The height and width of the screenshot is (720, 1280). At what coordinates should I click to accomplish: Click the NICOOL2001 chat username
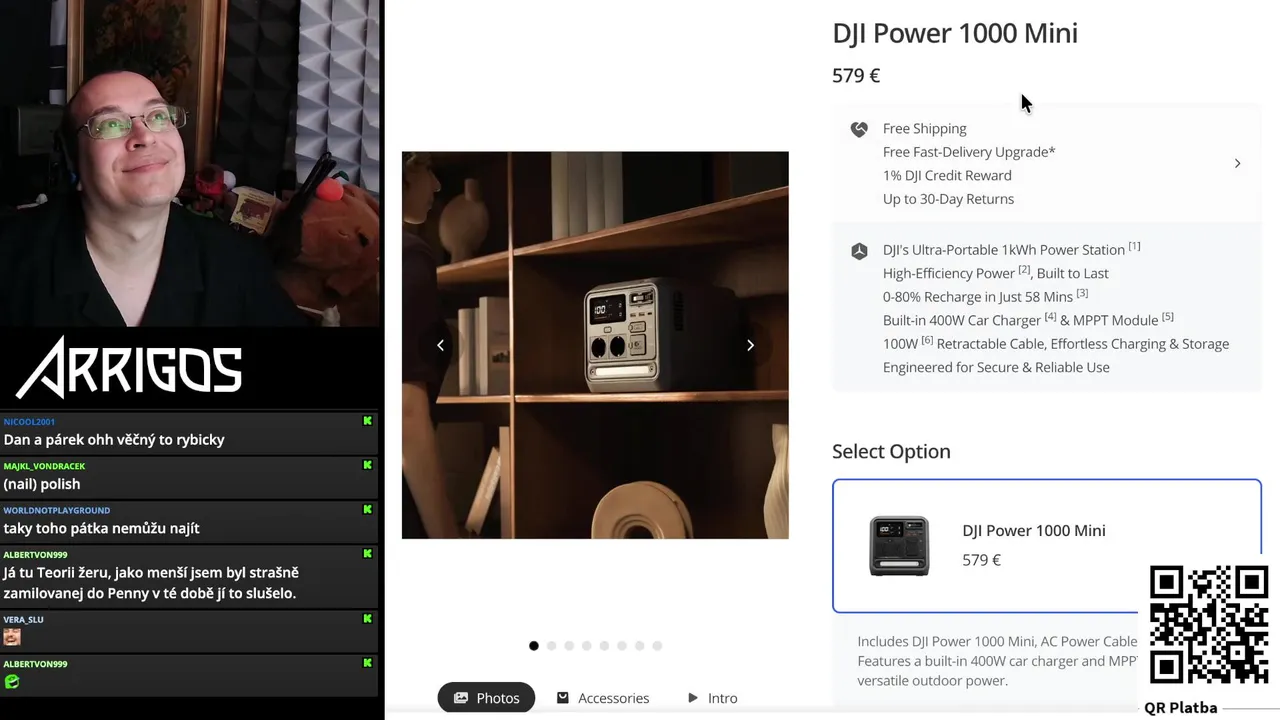click(x=29, y=422)
